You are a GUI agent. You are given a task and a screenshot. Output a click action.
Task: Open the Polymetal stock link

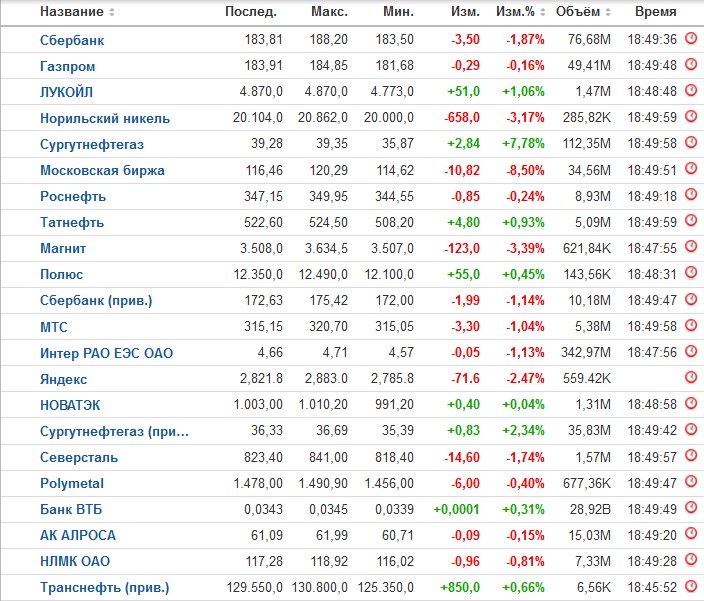(x=72, y=483)
